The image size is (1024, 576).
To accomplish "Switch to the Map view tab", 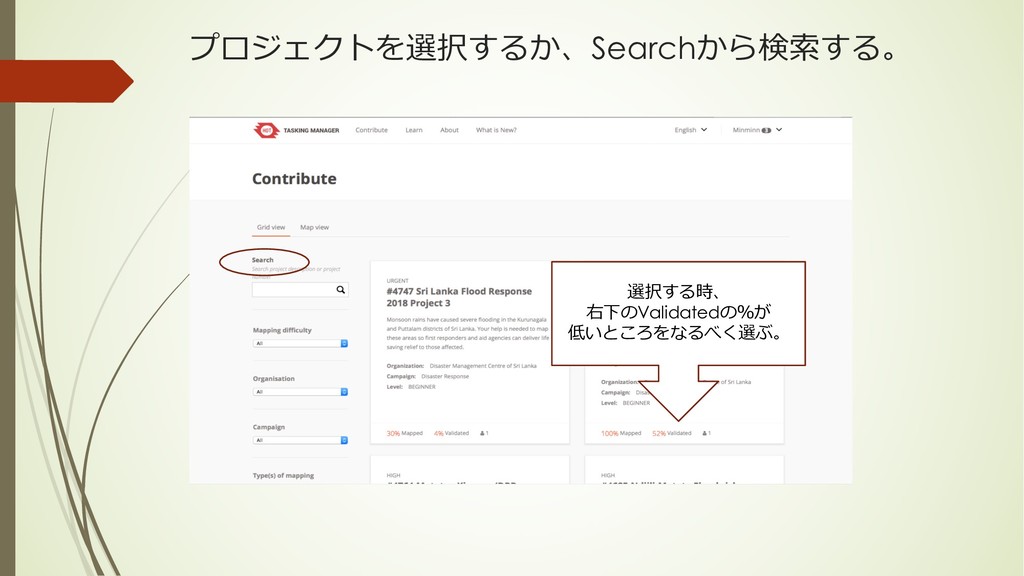I will pyautogui.click(x=314, y=227).
